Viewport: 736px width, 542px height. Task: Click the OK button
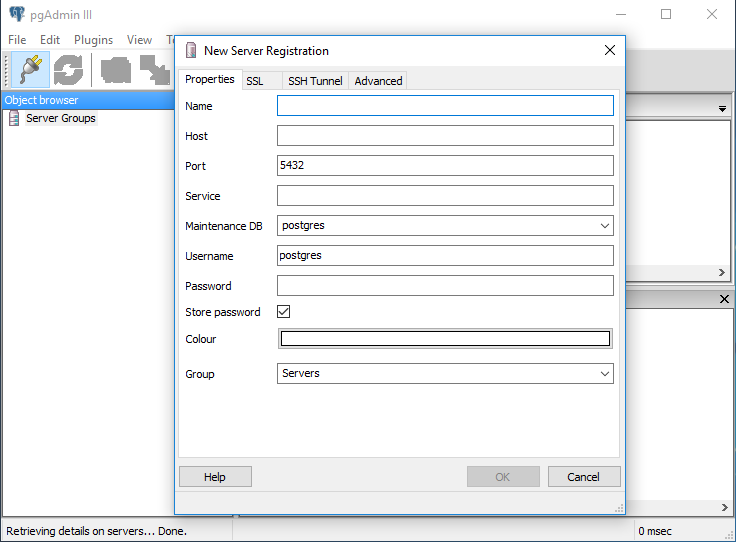point(503,477)
